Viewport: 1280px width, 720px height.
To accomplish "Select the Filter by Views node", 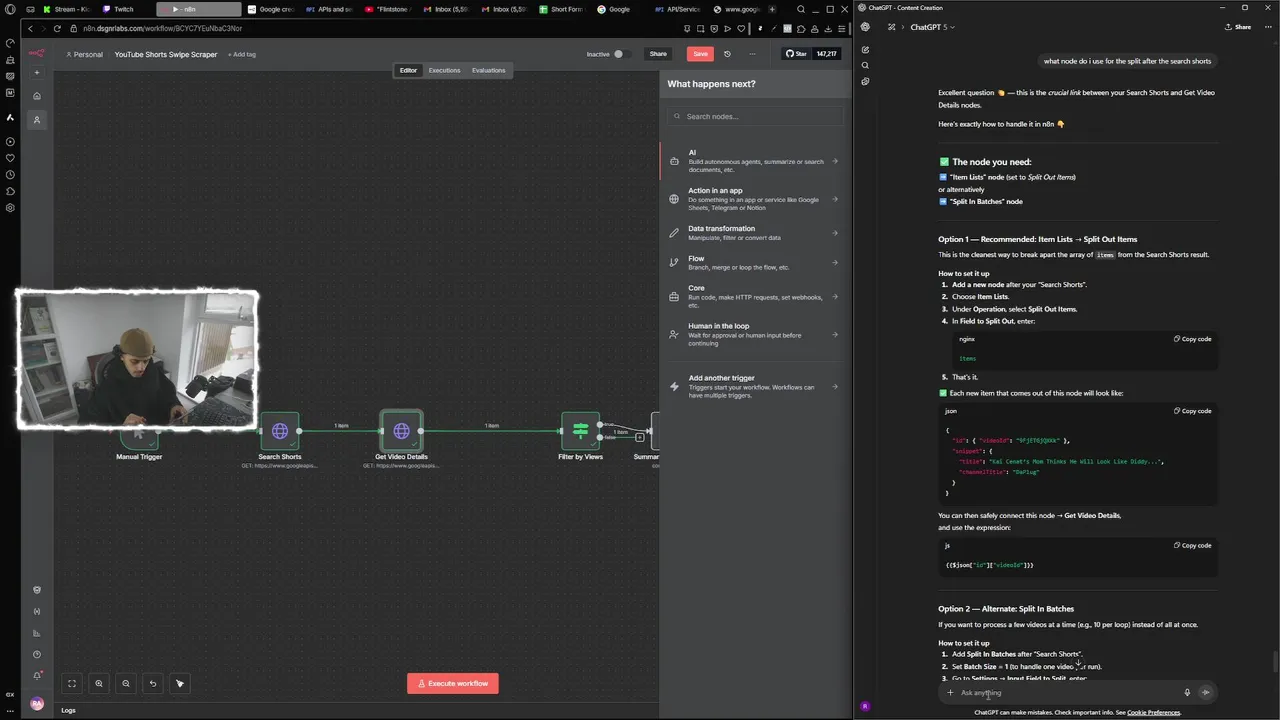I will pyautogui.click(x=580, y=431).
